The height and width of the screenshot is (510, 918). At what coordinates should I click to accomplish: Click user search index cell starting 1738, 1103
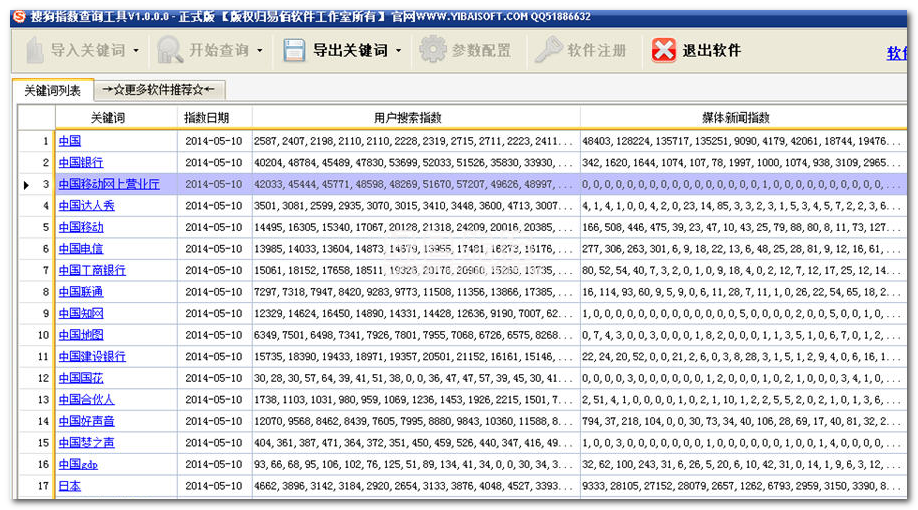(416, 399)
